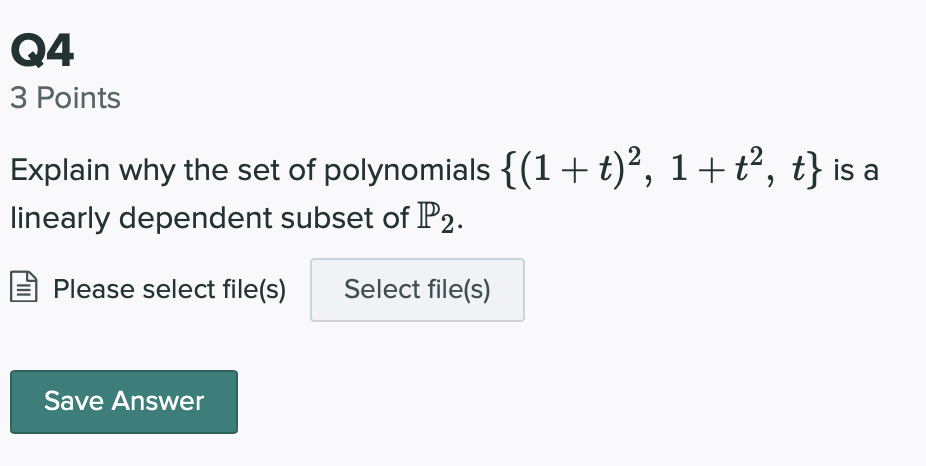
Task: Click the word Save on the green button
Action: coord(74,402)
